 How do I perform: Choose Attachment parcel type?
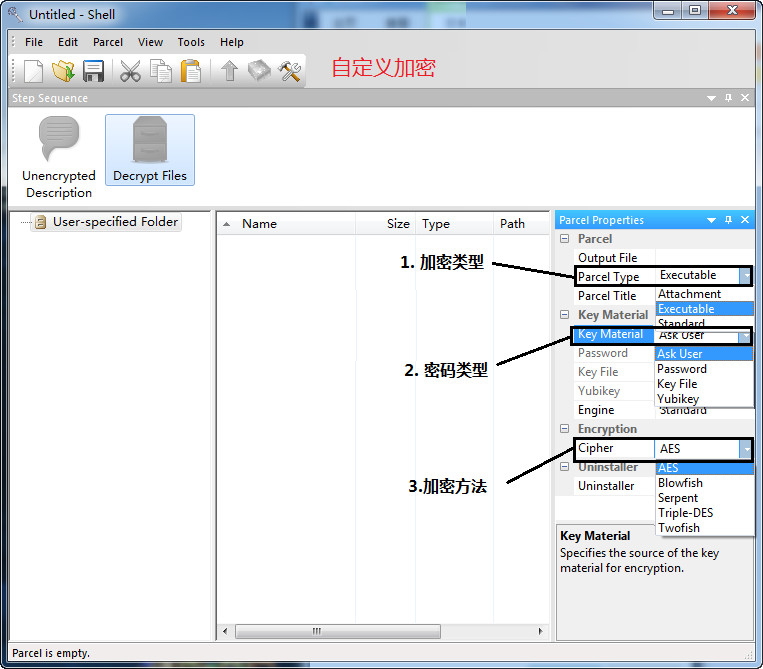[704, 294]
